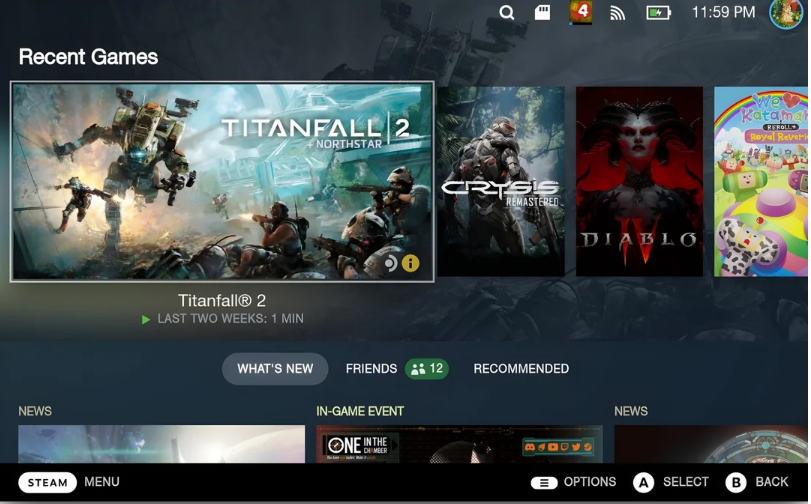Switch to the WHAT'S NEW tab
Viewport: 811px width, 504px height.
pyautogui.click(x=275, y=369)
